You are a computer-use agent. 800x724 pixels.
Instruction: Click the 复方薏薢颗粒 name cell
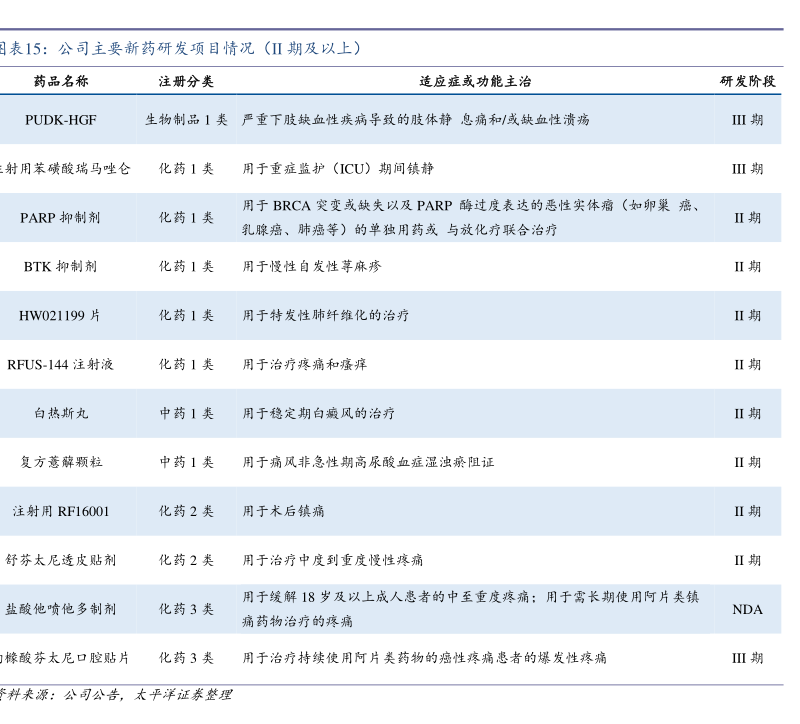(61, 462)
